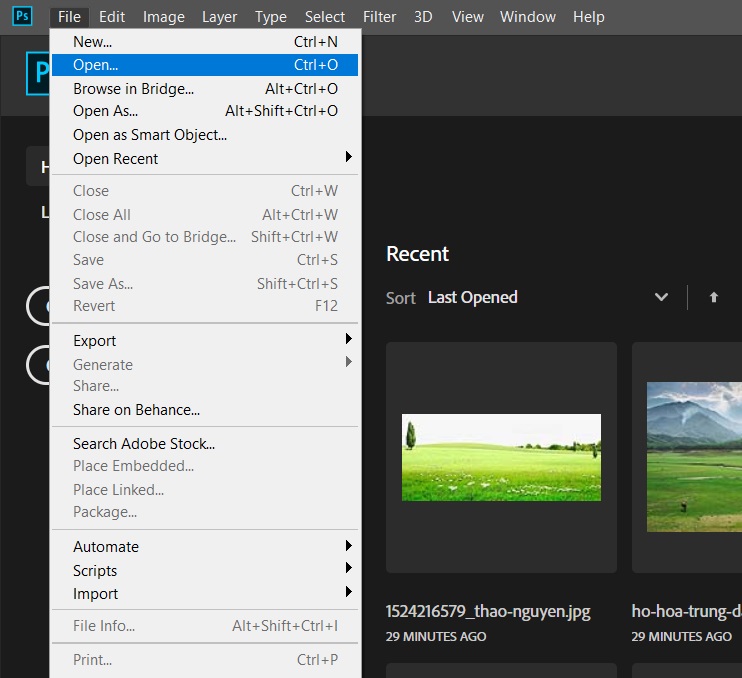Choose Search Adobe Stock...
Image resolution: width=742 pixels, height=678 pixels.
click(205, 444)
